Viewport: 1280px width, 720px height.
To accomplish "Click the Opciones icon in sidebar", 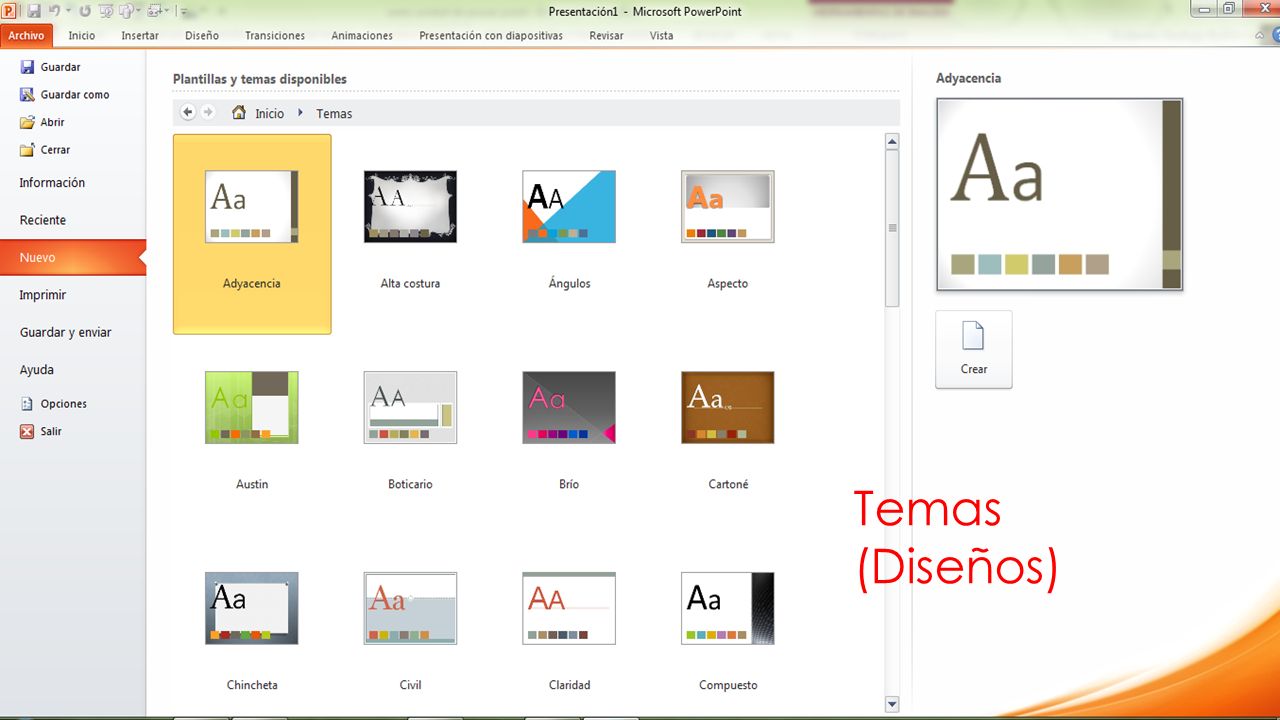I will click(27, 404).
